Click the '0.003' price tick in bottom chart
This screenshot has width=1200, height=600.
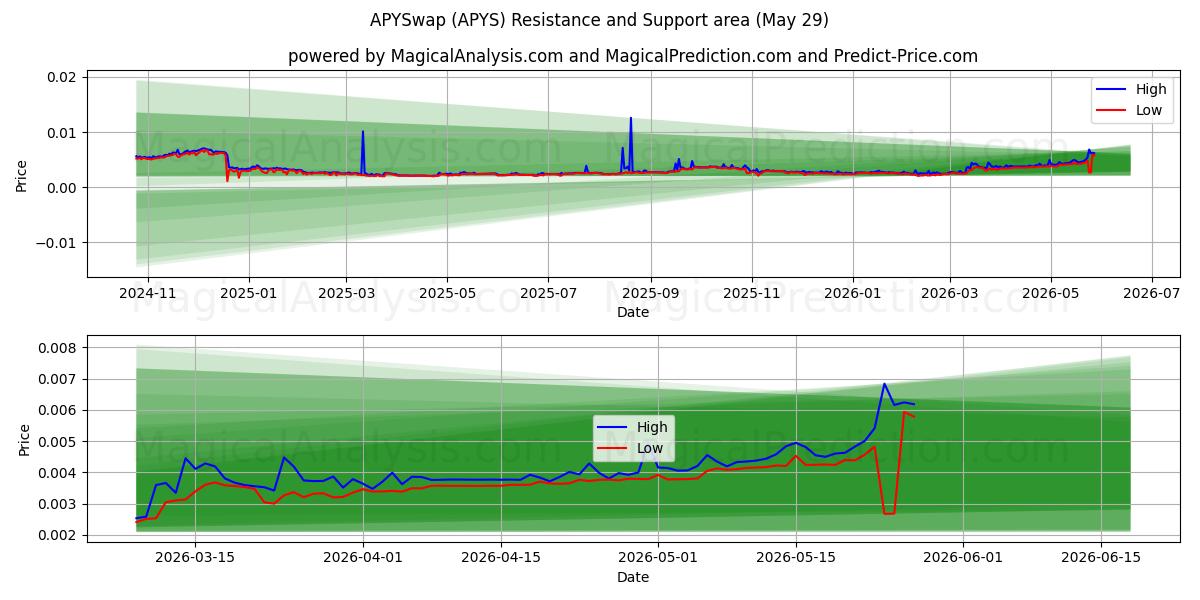point(59,504)
